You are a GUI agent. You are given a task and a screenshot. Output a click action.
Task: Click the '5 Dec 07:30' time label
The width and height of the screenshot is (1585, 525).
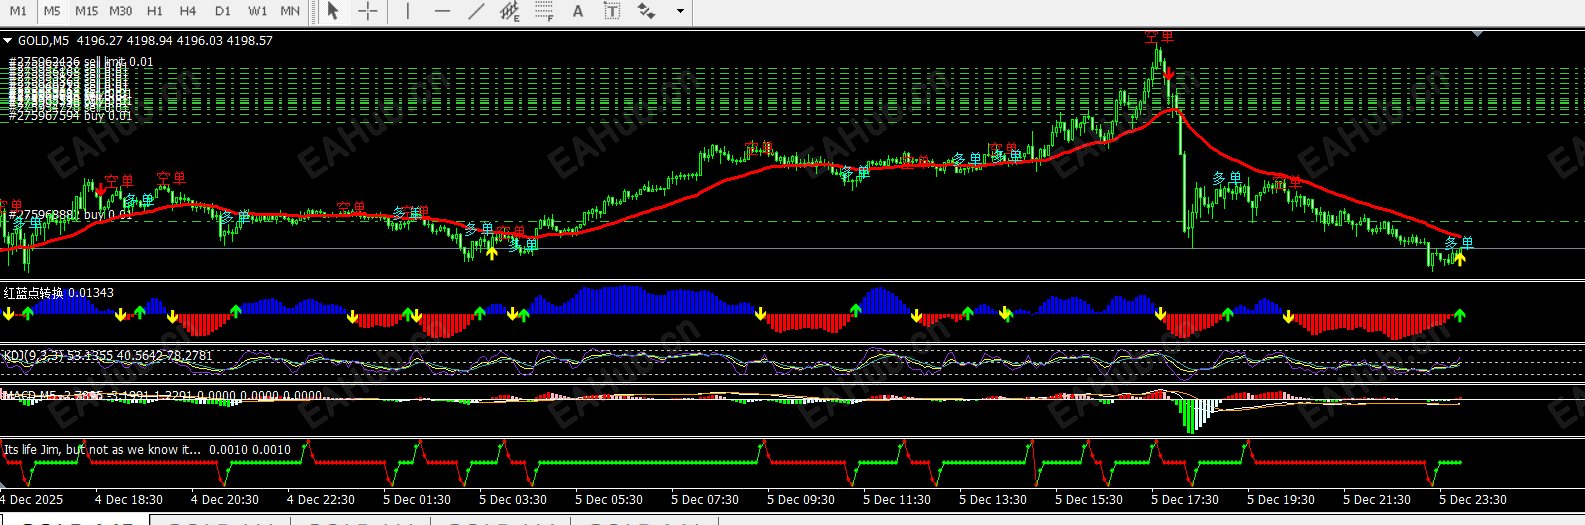(705, 500)
